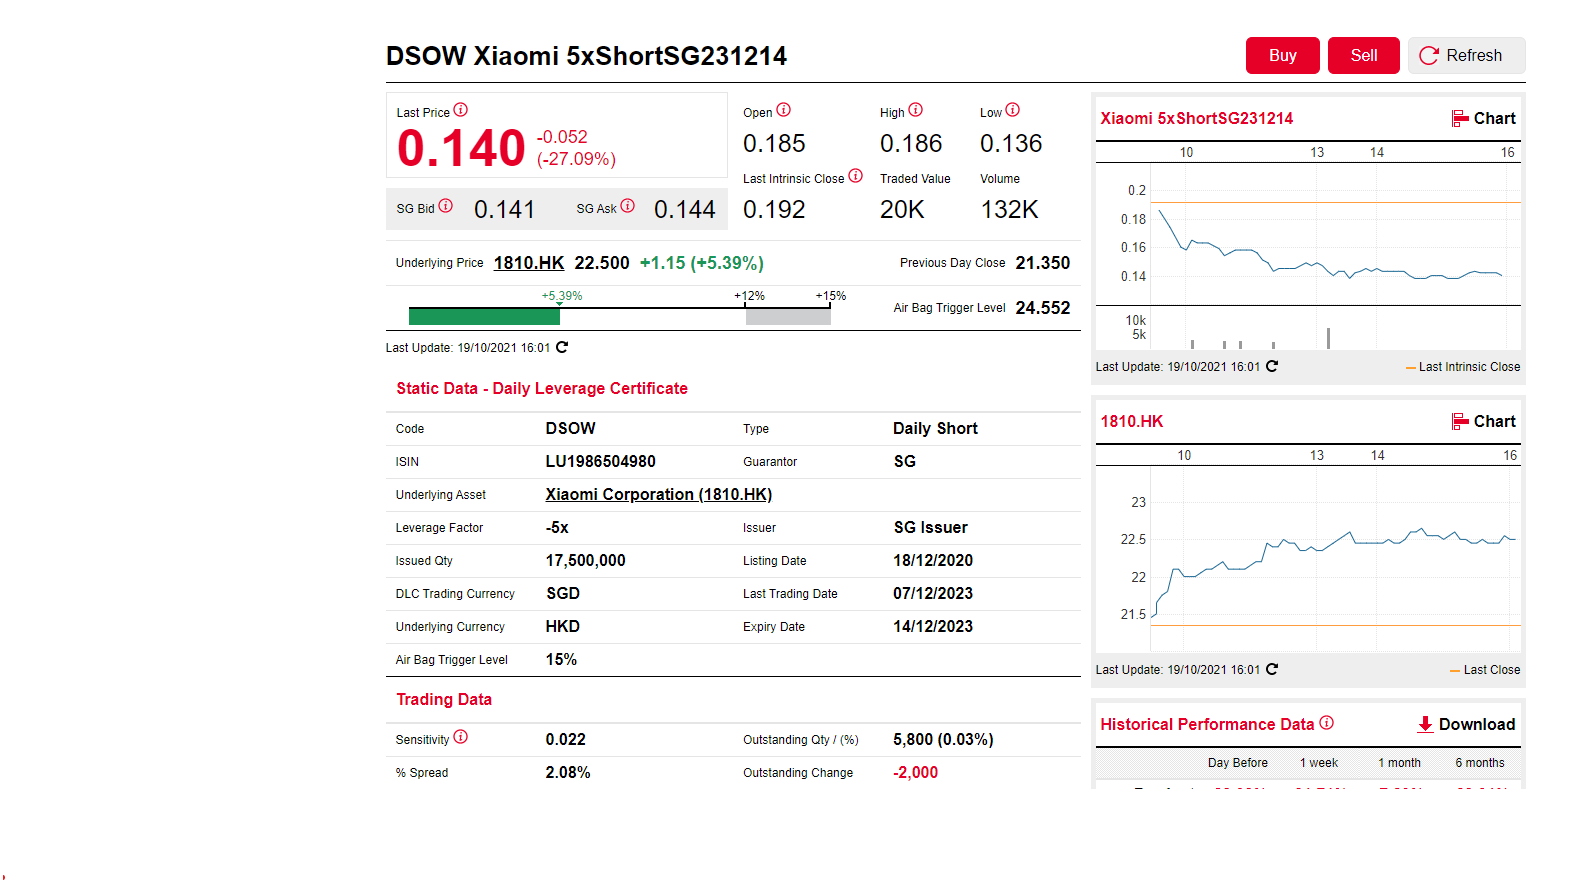
Task: Click the SG Ask value 0.144
Action: (x=685, y=209)
